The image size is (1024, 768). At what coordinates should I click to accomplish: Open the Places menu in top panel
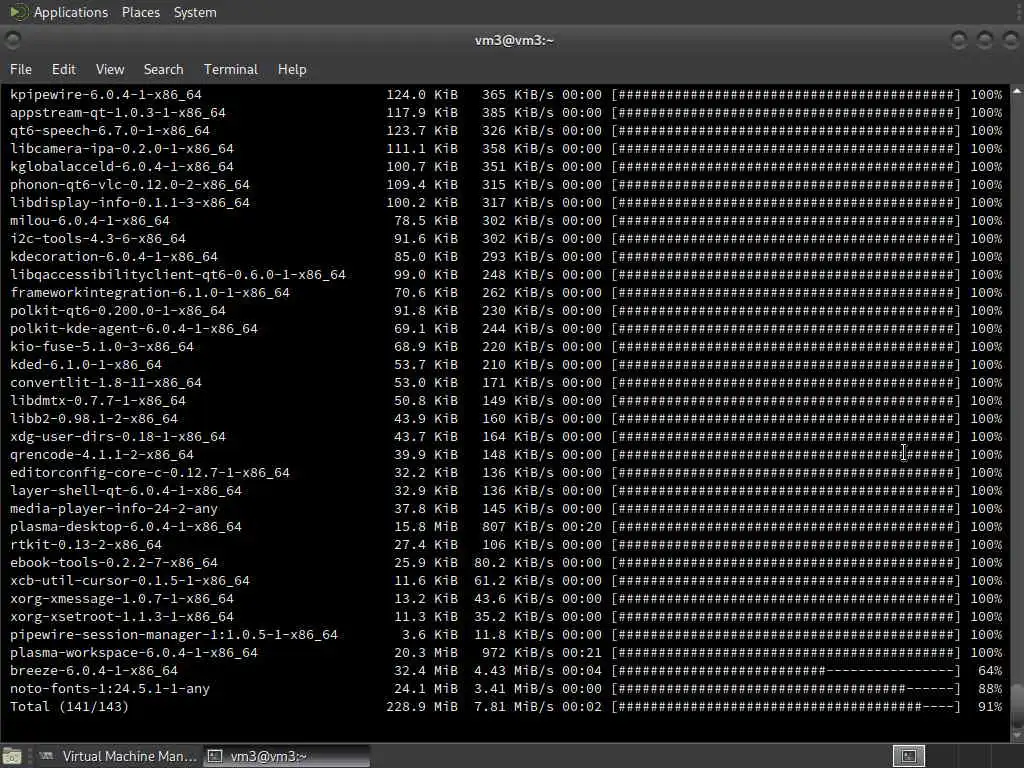tap(140, 12)
